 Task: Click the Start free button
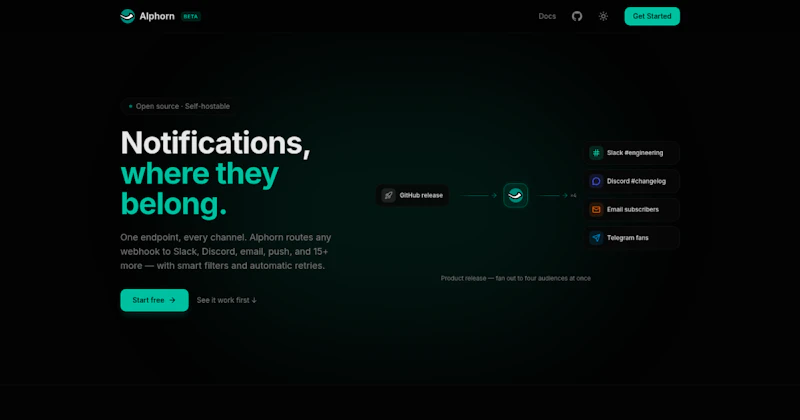(154, 300)
